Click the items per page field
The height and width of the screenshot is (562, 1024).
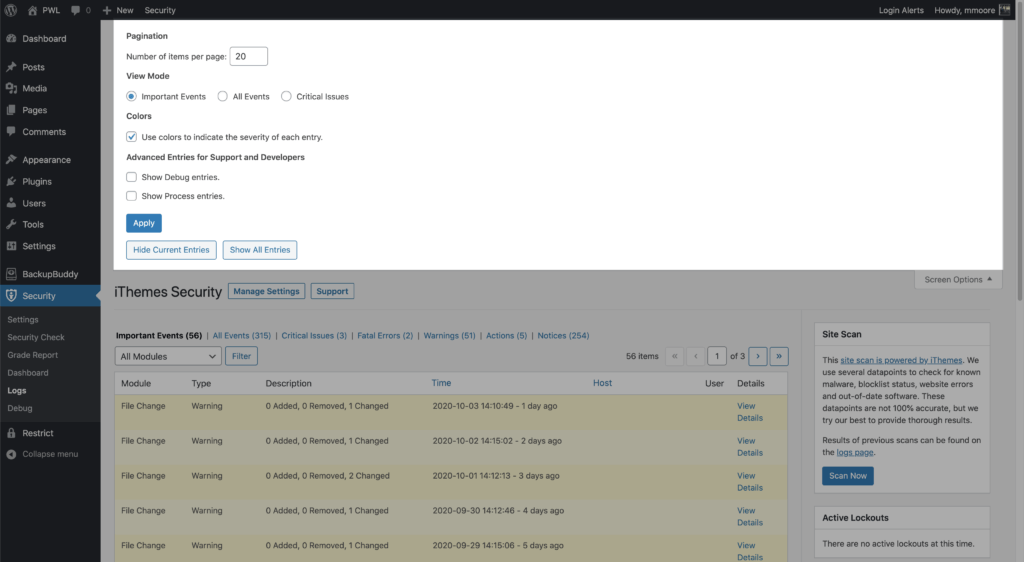[x=248, y=56]
